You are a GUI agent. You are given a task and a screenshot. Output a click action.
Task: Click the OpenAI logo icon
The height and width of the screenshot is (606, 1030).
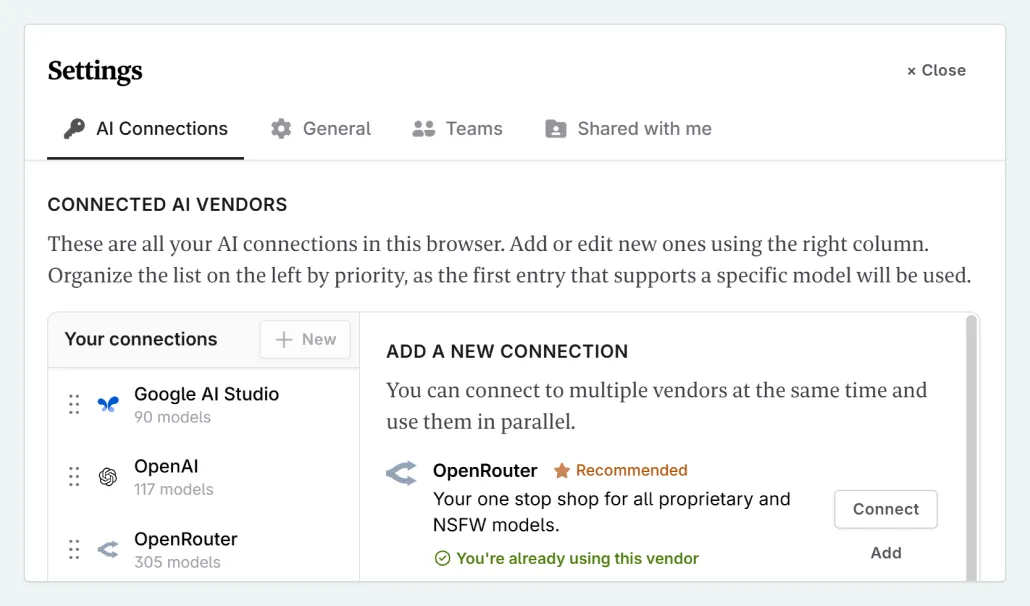108,477
